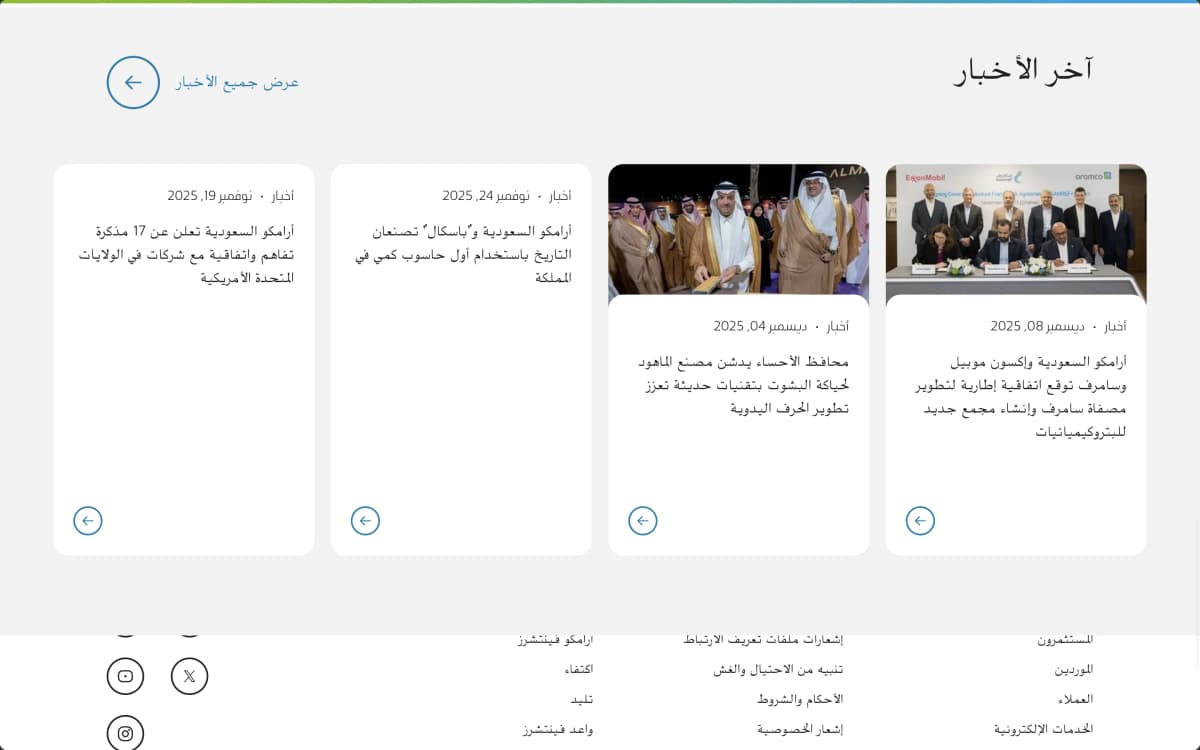Open the Instagram social icon
The image size is (1200, 750).
pyautogui.click(x=126, y=733)
